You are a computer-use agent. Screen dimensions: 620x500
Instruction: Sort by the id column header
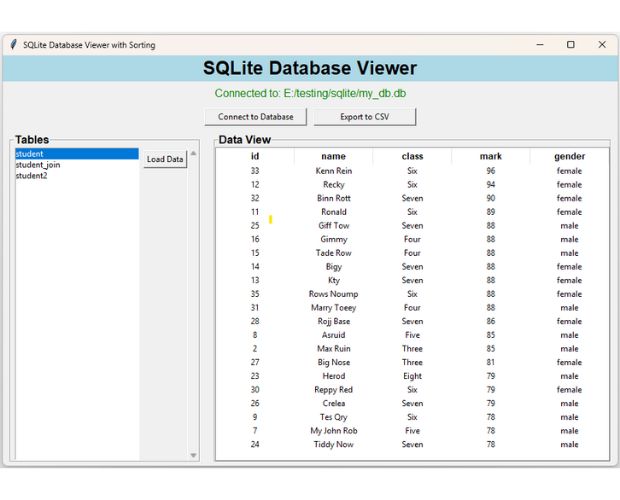[255, 156]
